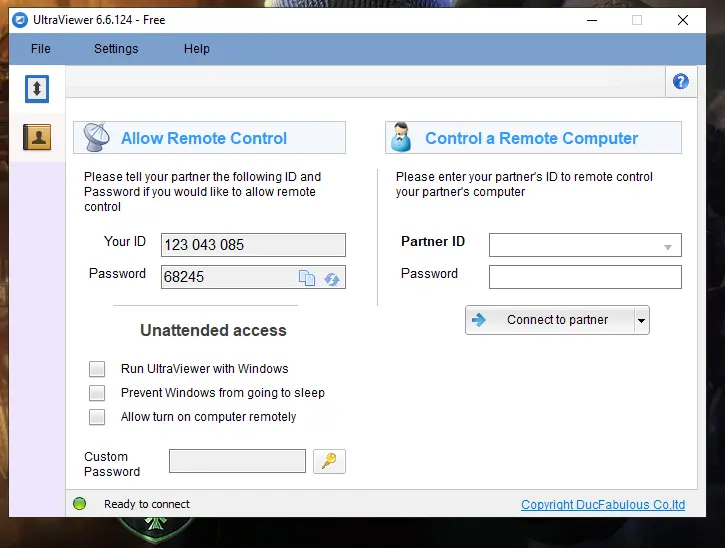Close the UltraViewer window

click(682, 20)
